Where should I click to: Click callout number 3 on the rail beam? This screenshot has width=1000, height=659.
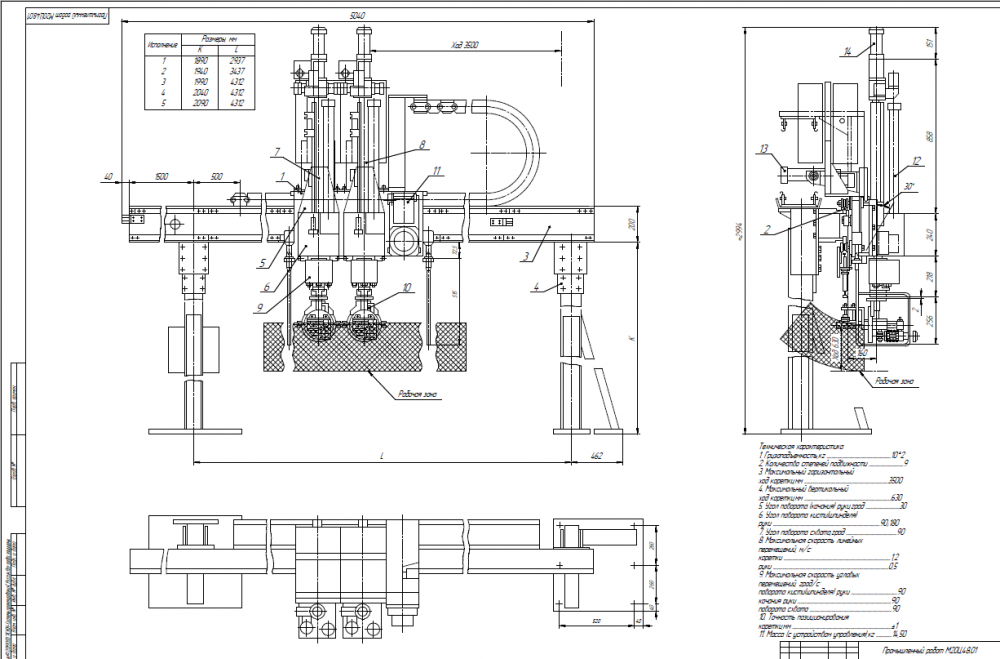[526, 257]
